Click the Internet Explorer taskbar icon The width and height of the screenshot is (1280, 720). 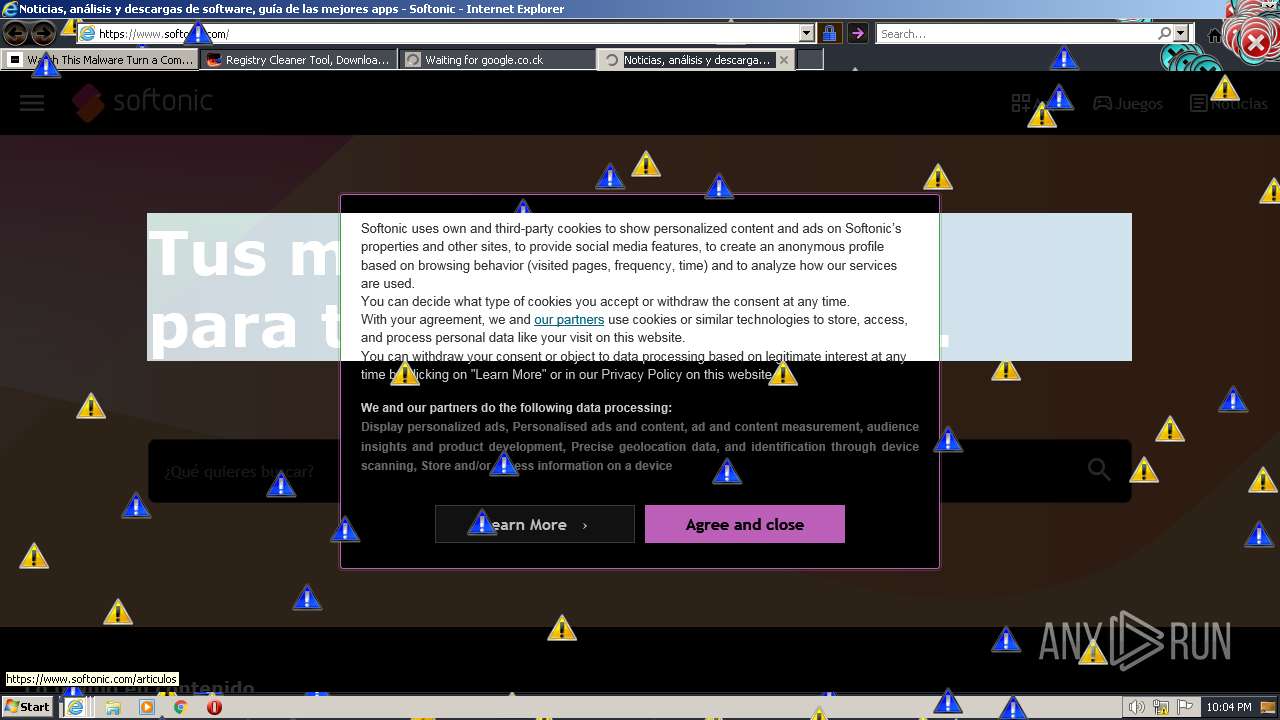point(75,707)
